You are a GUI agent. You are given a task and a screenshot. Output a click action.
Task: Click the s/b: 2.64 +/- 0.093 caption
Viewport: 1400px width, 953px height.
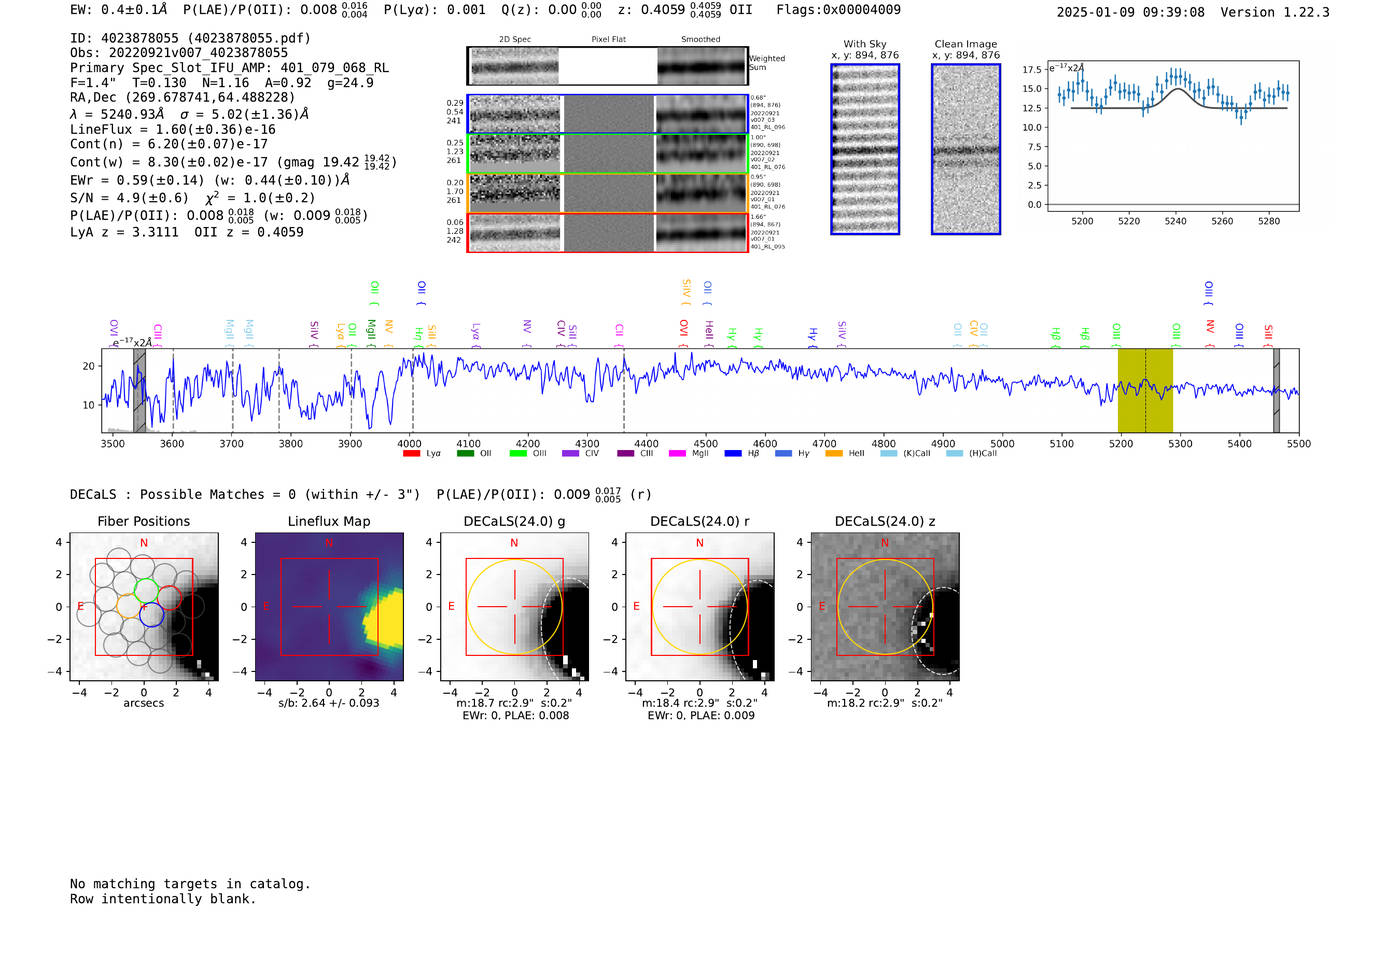click(329, 703)
